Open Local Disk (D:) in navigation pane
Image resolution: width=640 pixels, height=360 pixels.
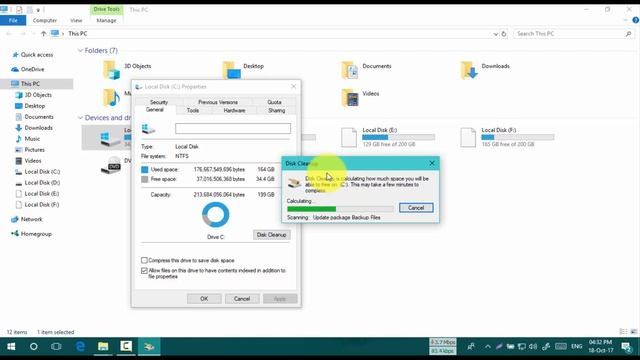[42, 183]
